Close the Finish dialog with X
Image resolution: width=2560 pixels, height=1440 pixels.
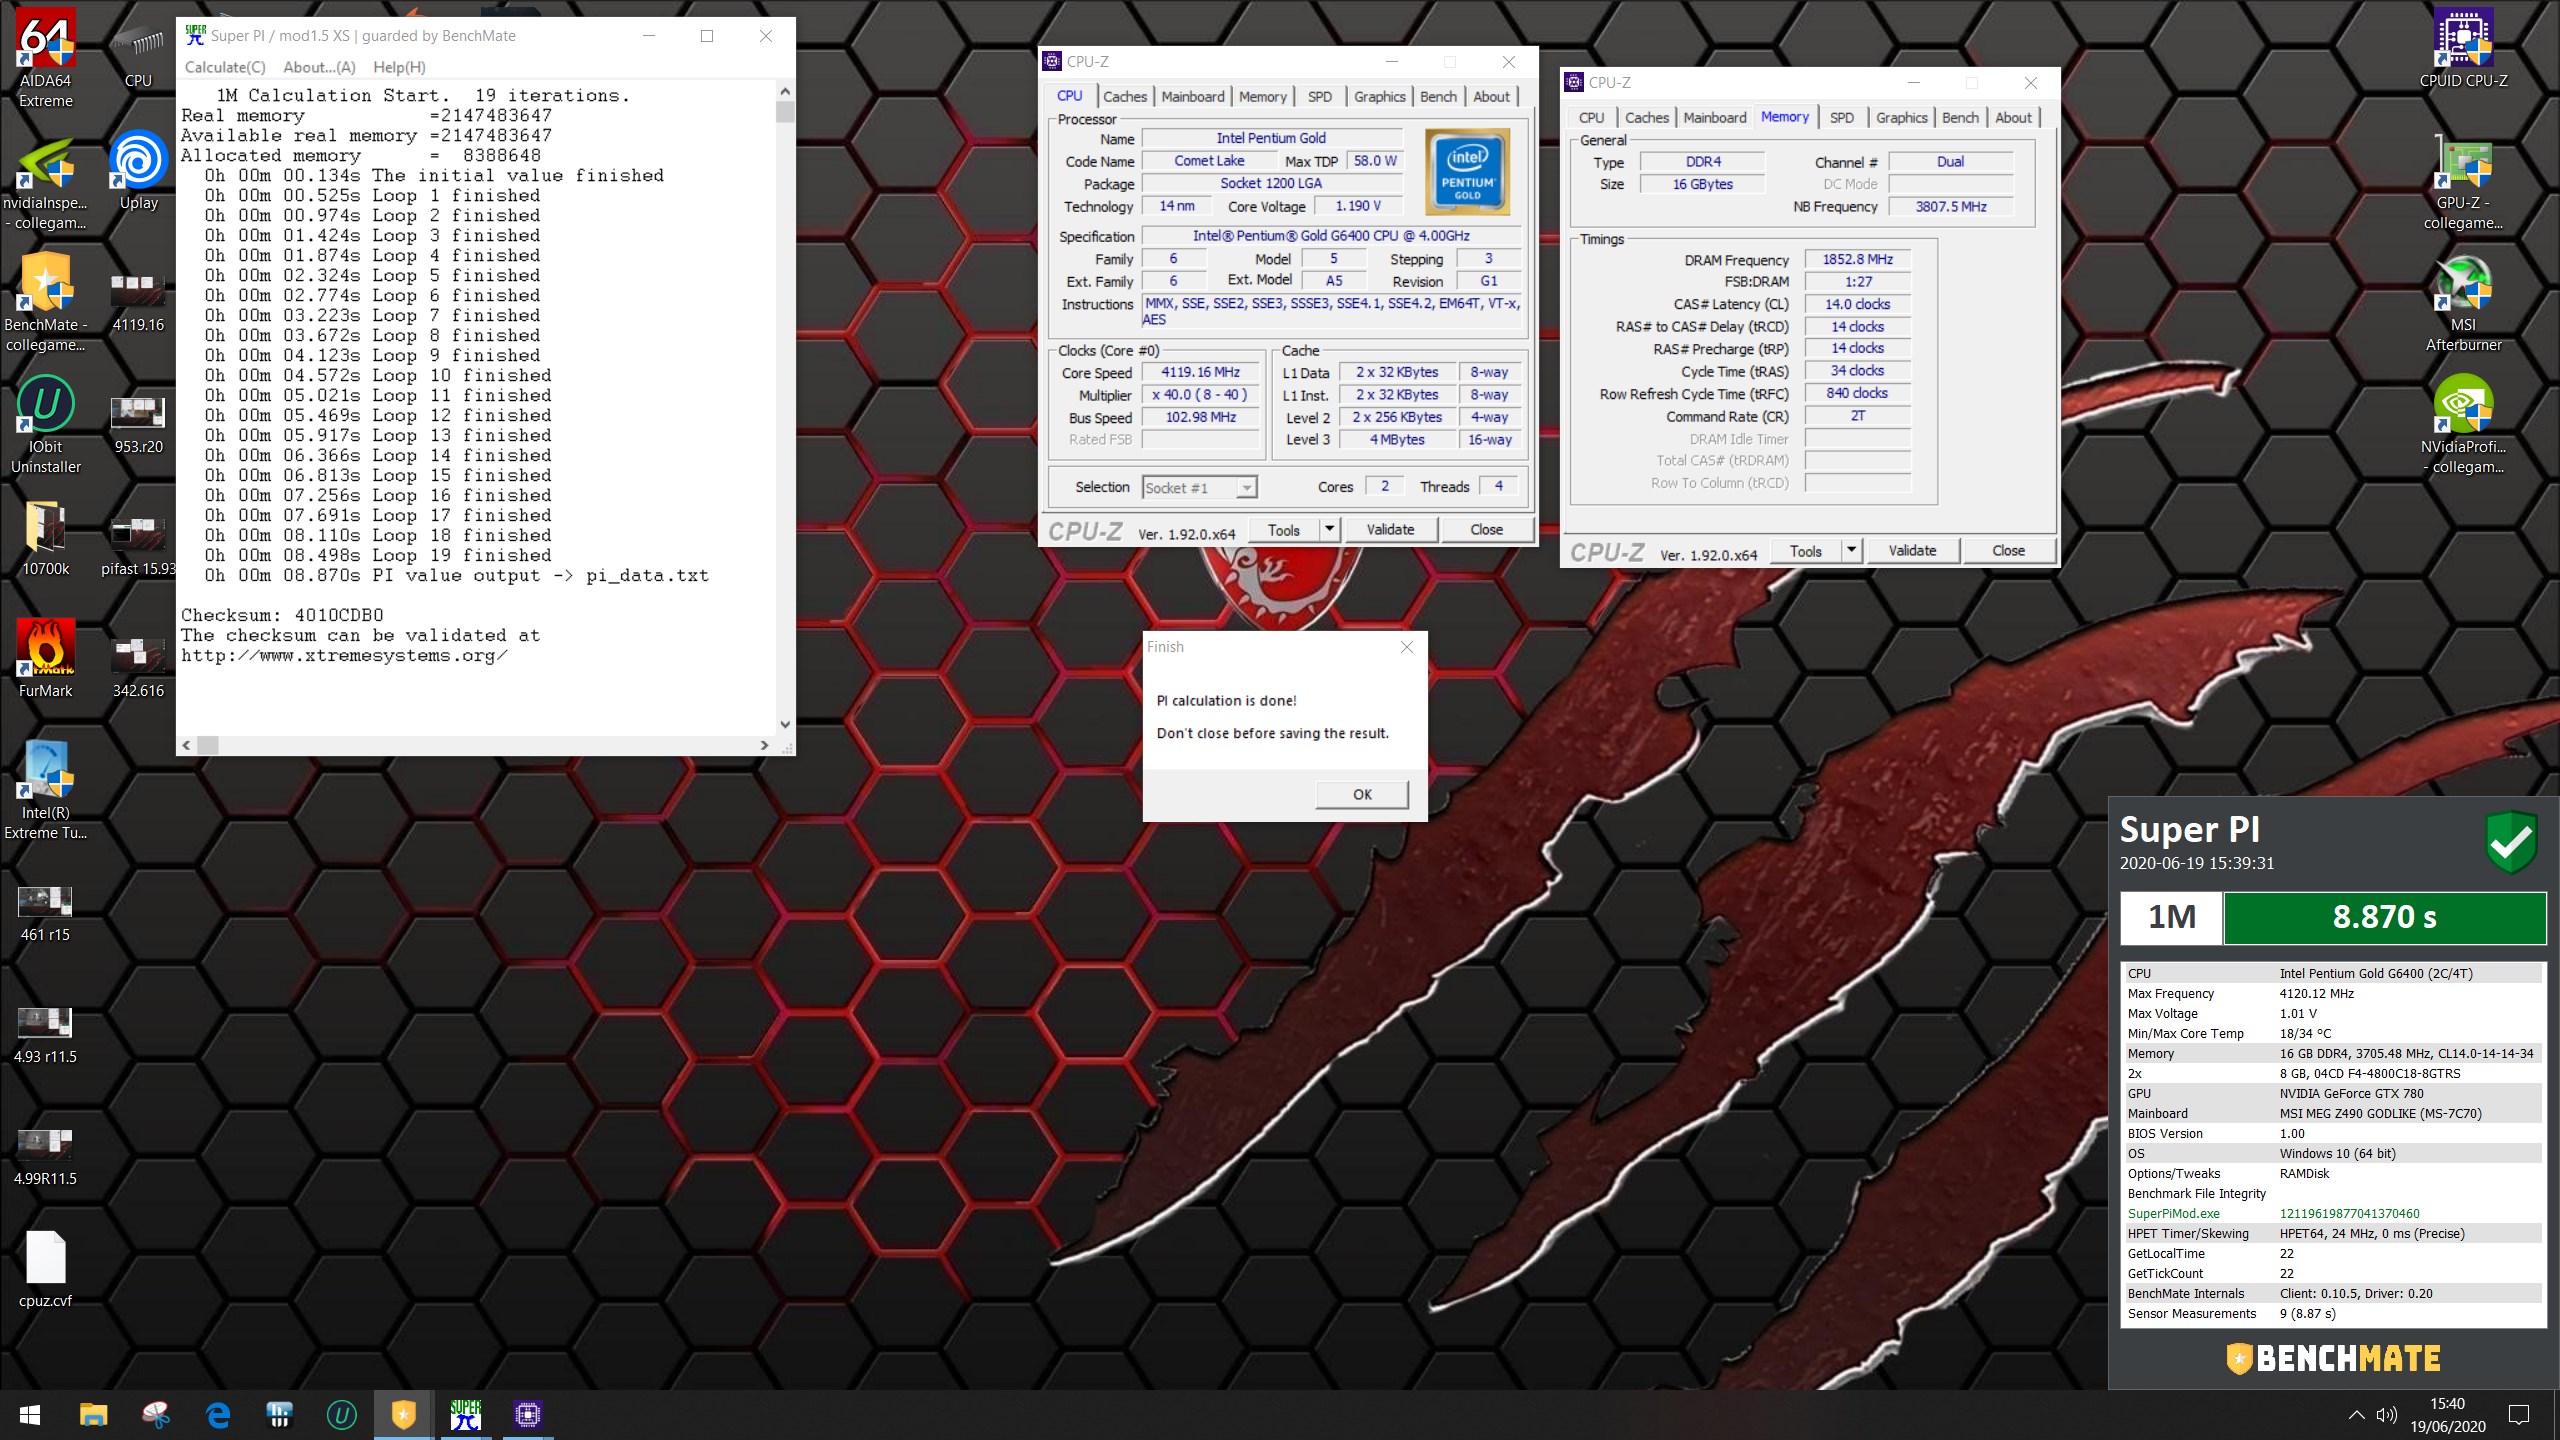(x=1407, y=647)
